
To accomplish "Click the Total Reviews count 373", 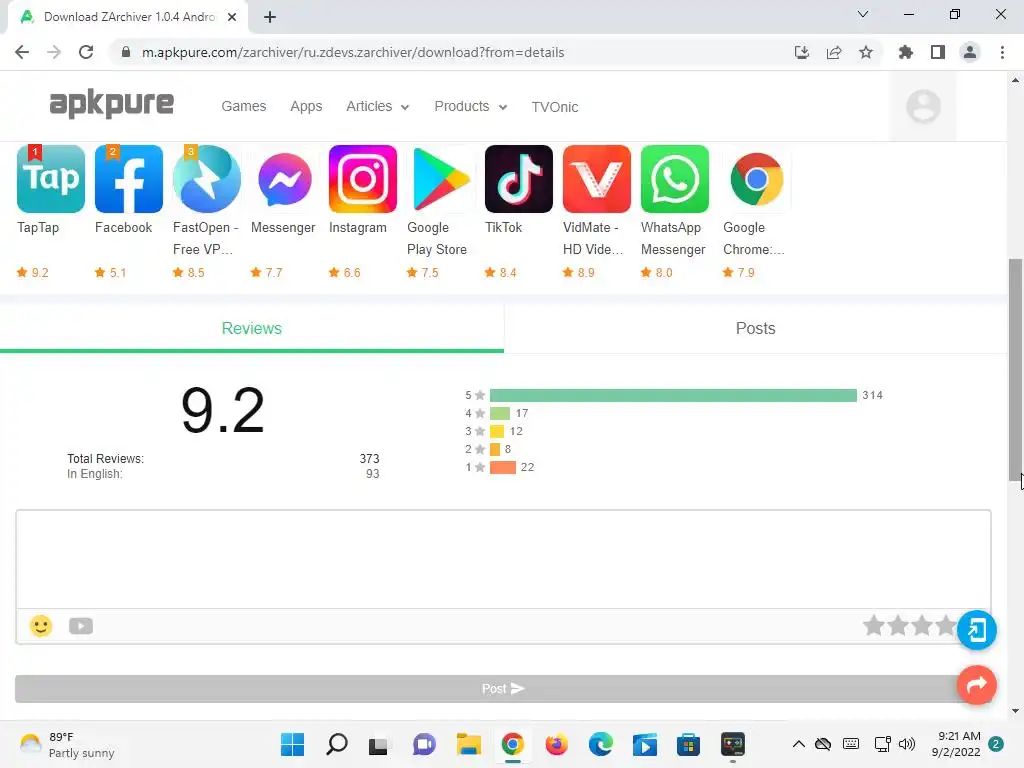I will click(369, 458).
